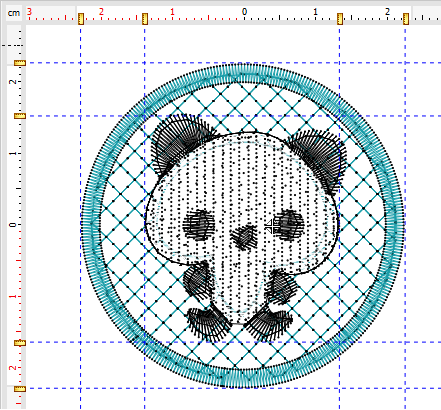Select the rightmost guide marker on top ruler
The image size is (441, 410).
tap(406, 19)
